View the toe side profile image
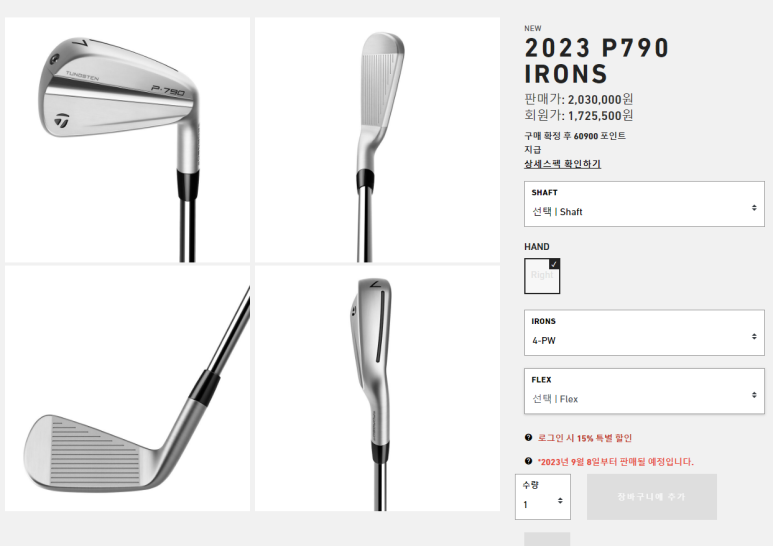Image resolution: width=773 pixels, height=546 pixels. [x=377, y=388]
